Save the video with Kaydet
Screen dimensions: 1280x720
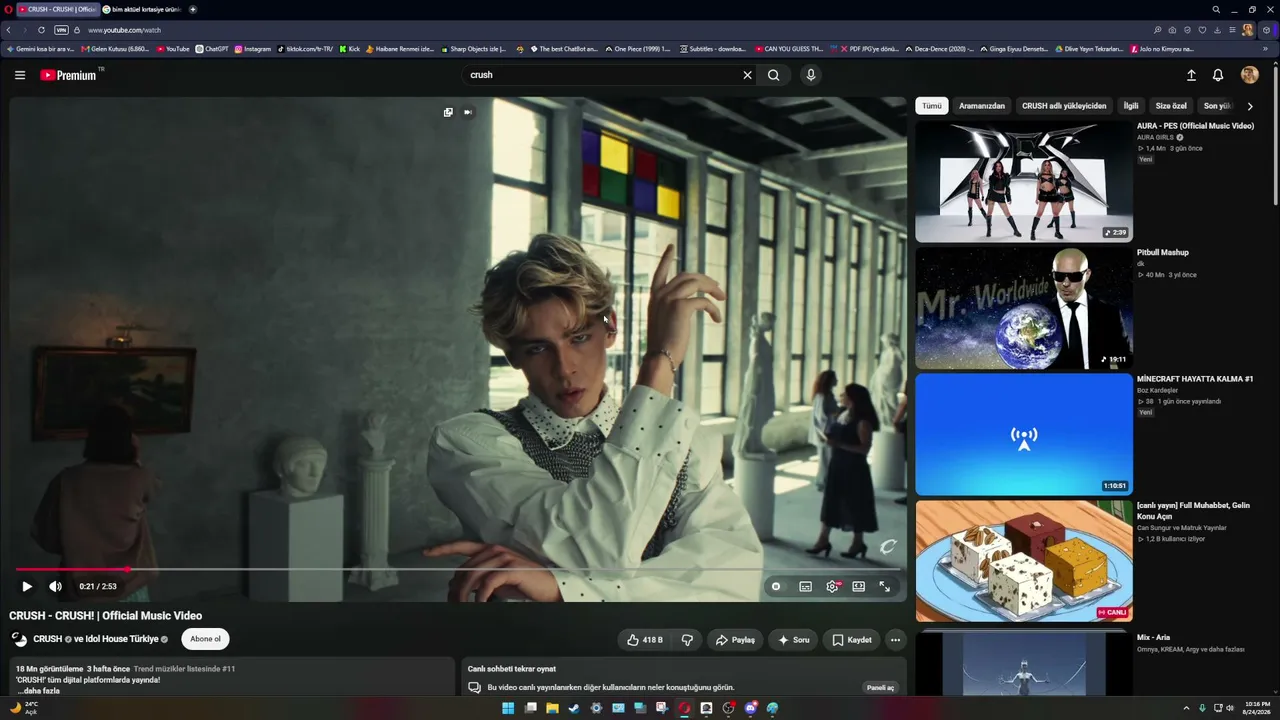[852, 640]
